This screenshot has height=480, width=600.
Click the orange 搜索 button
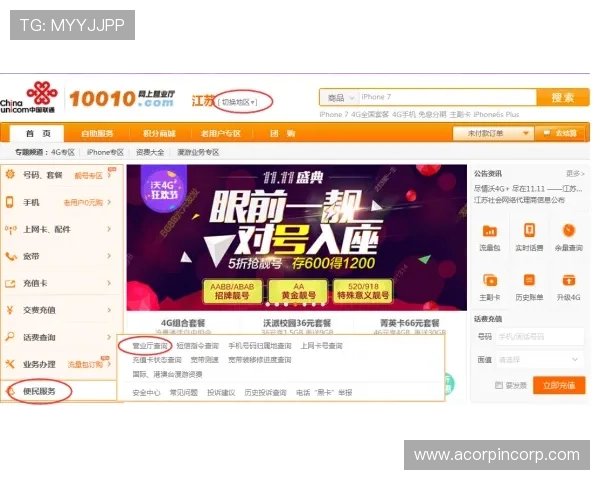click(563, 98)
